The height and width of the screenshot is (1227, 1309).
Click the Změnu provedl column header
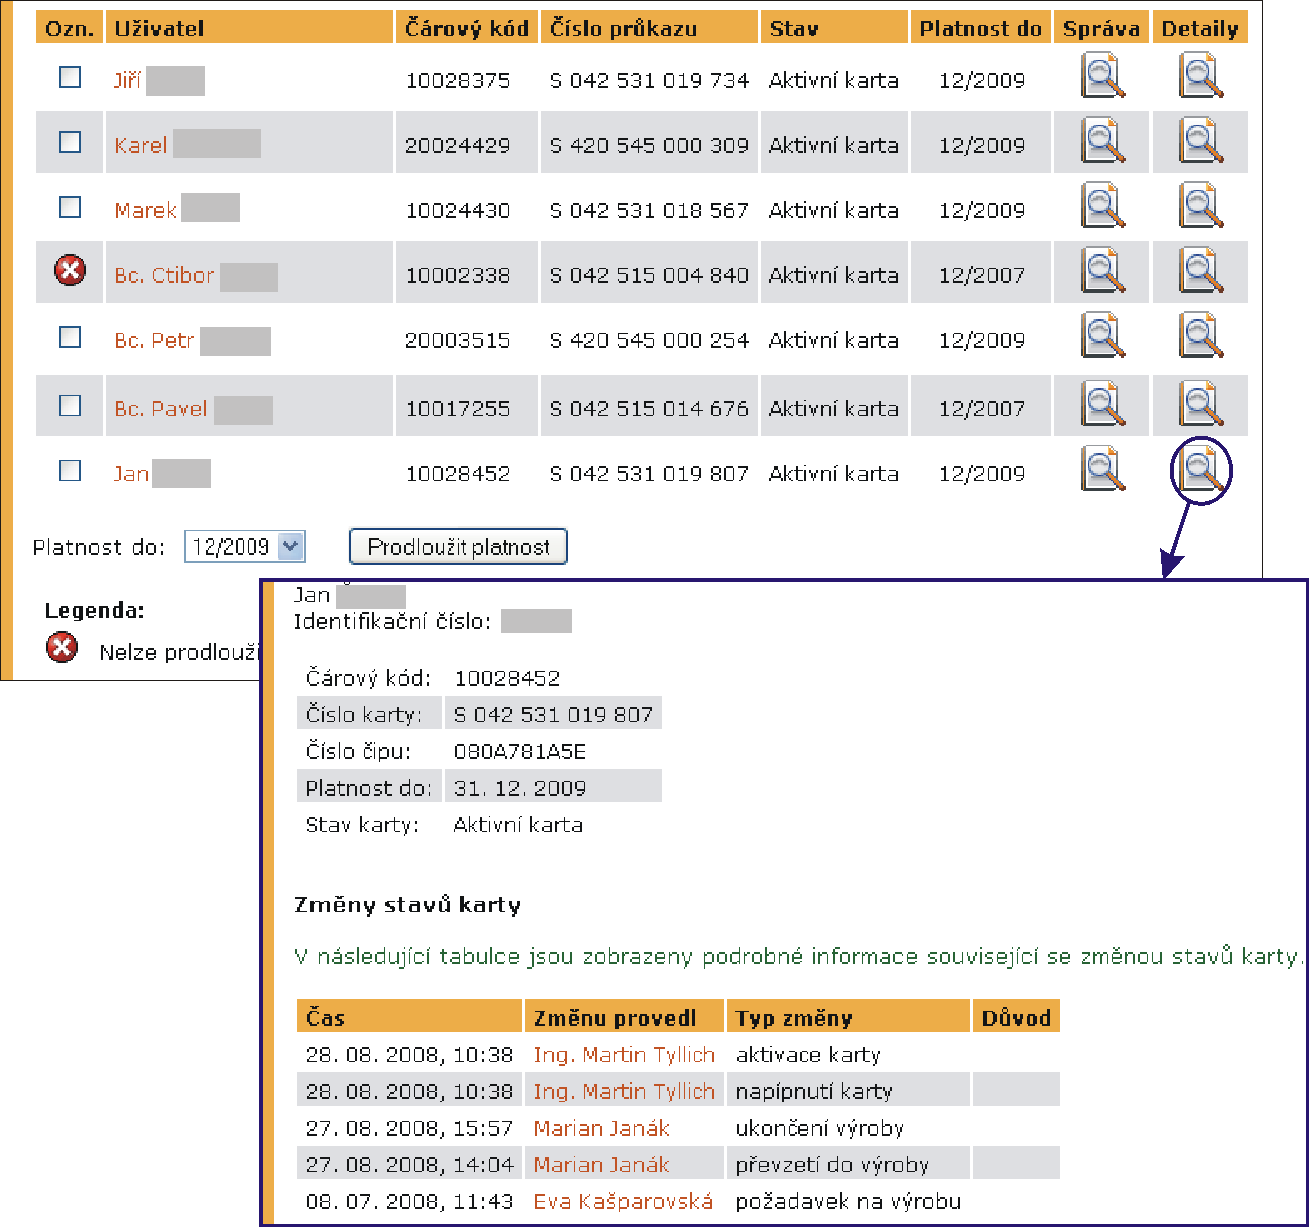pos(625,1018)
